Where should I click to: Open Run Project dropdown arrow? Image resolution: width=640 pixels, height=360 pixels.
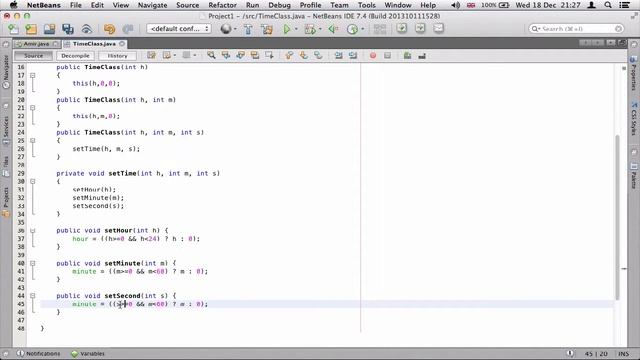click(x=296, y=29)
